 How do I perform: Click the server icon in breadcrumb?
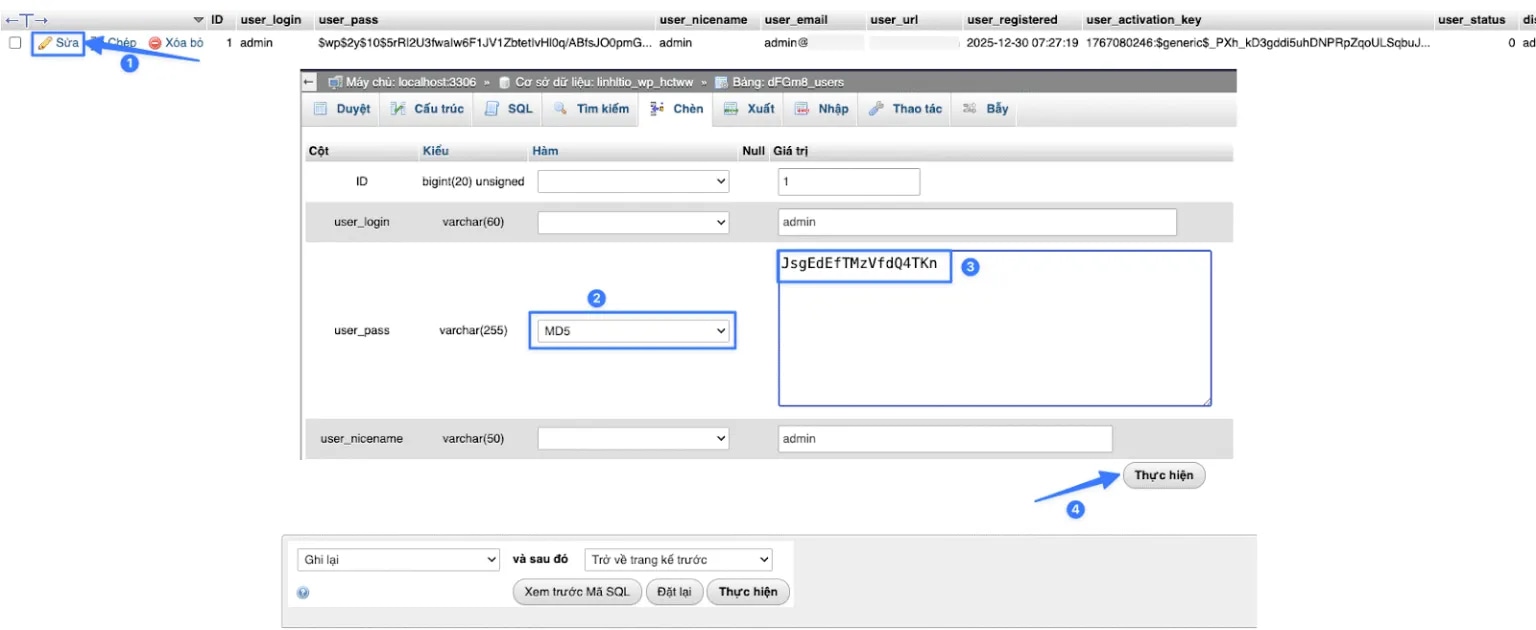pos(335,82)
